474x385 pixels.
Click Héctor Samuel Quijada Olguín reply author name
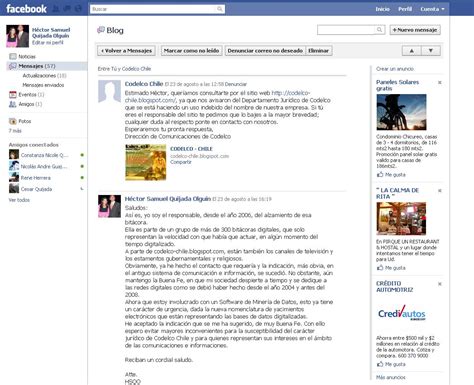click(x=168, y=199)
